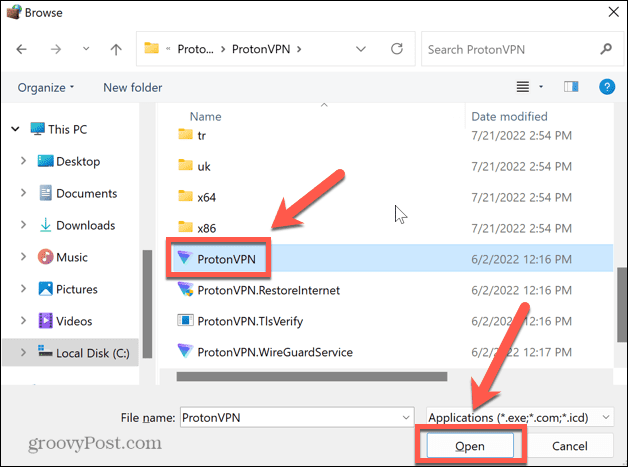Open the File name dropdown arrow
Viewport: 628px width, 467px height.
click(x=406, y=417)
